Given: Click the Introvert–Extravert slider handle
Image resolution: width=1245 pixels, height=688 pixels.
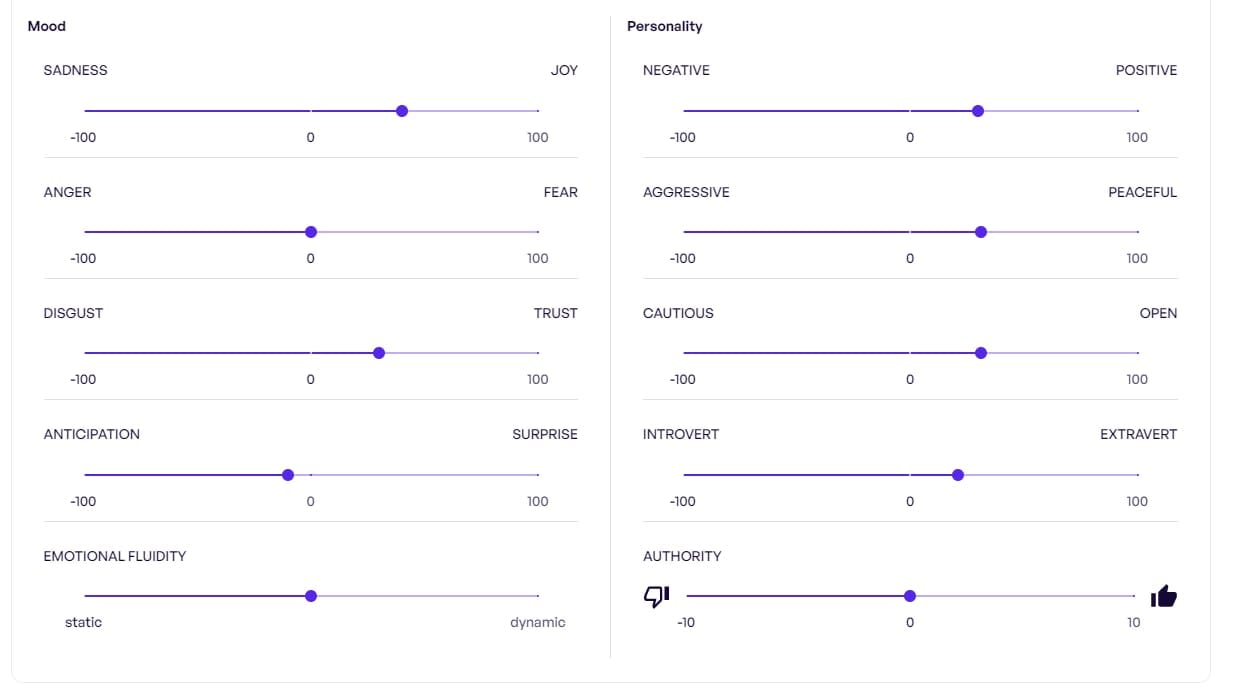Looking at the screenshot, I should pyautogui.click(x=958, y=475).
